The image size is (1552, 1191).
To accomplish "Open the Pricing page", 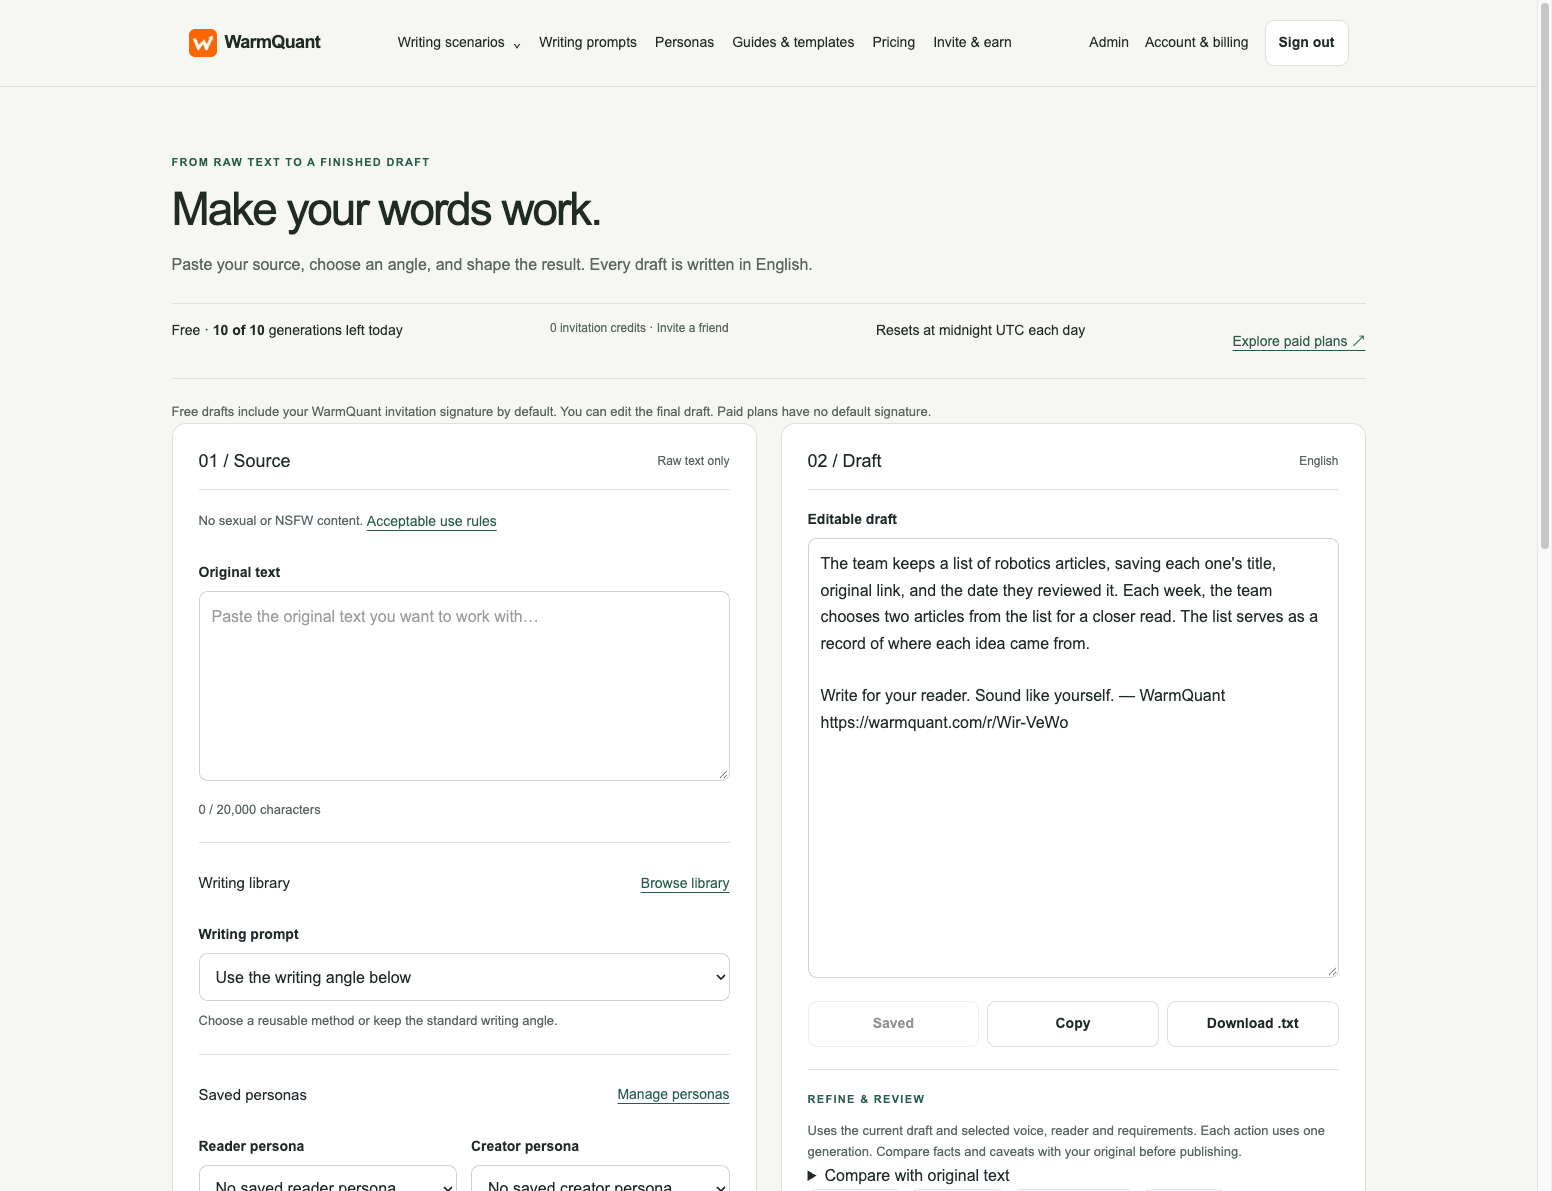I will [x=893, y=42].
